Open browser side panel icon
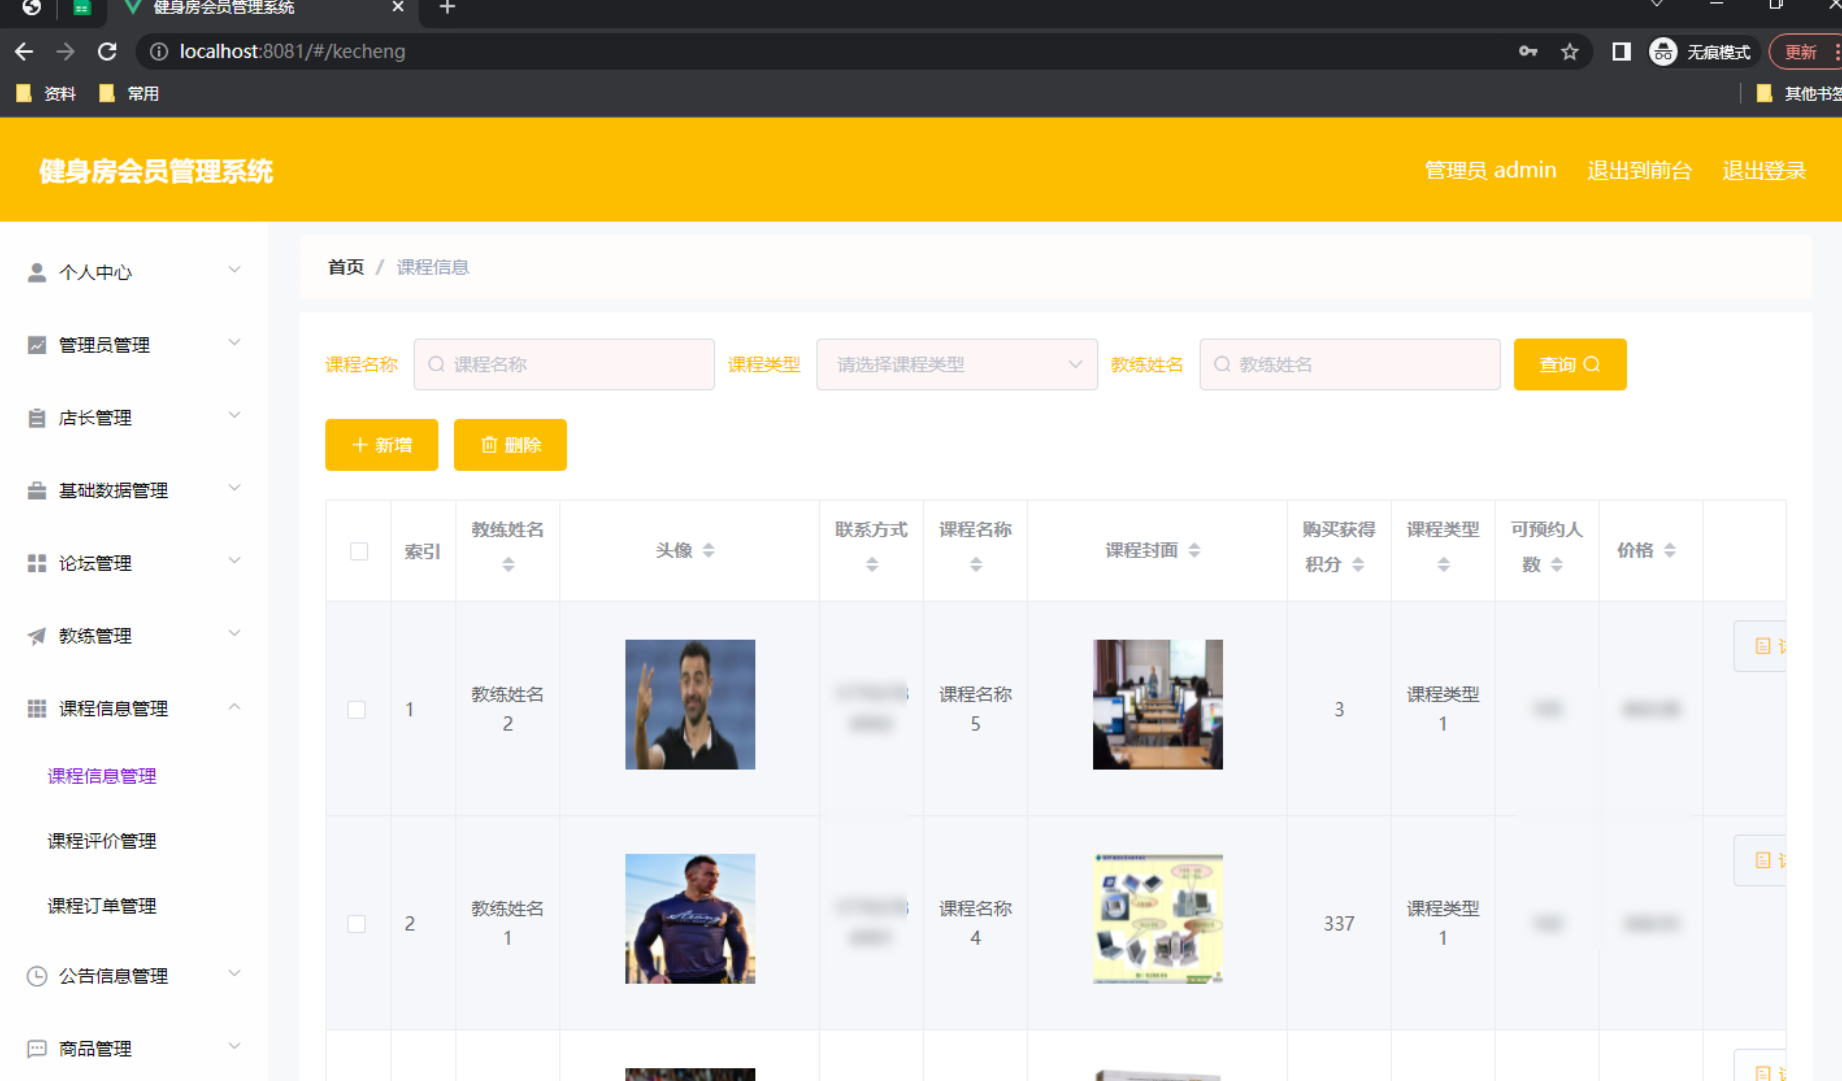Screen dimensions: 1842x1081 coord(1622,51)
